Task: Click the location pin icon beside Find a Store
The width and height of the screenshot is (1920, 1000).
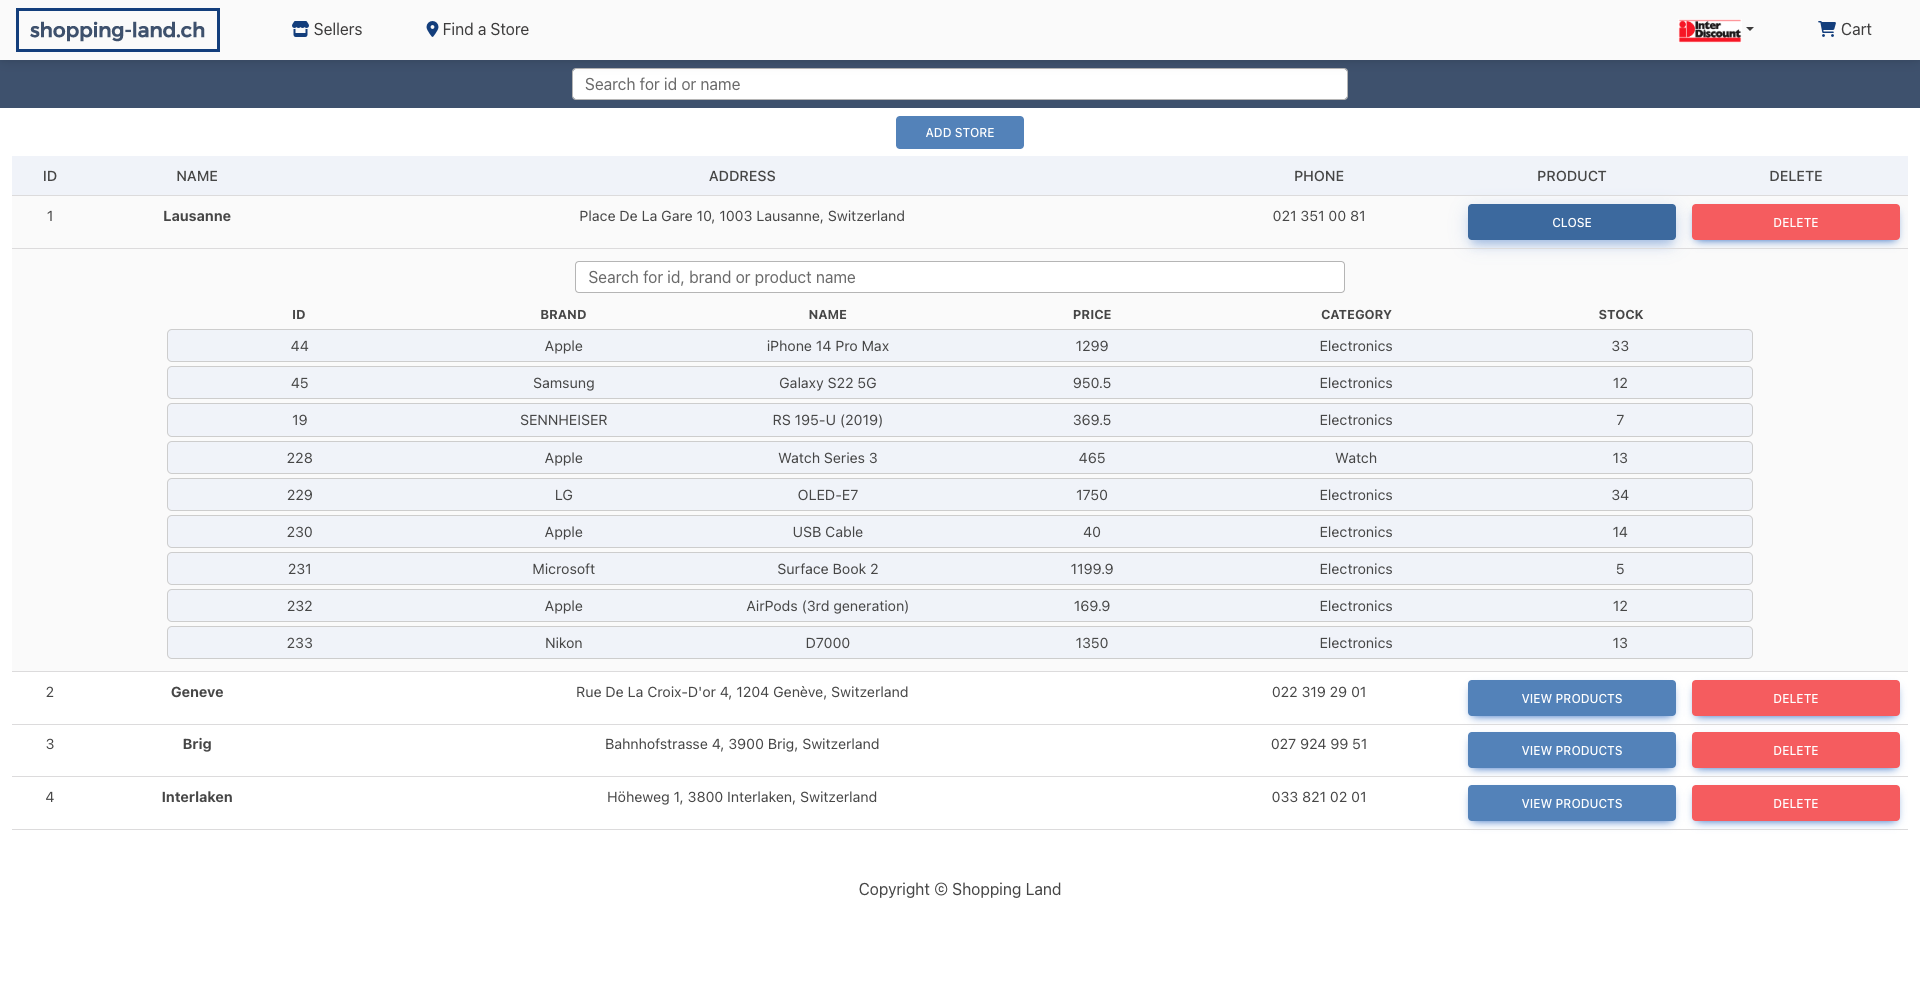Action: tap(432, 29)
